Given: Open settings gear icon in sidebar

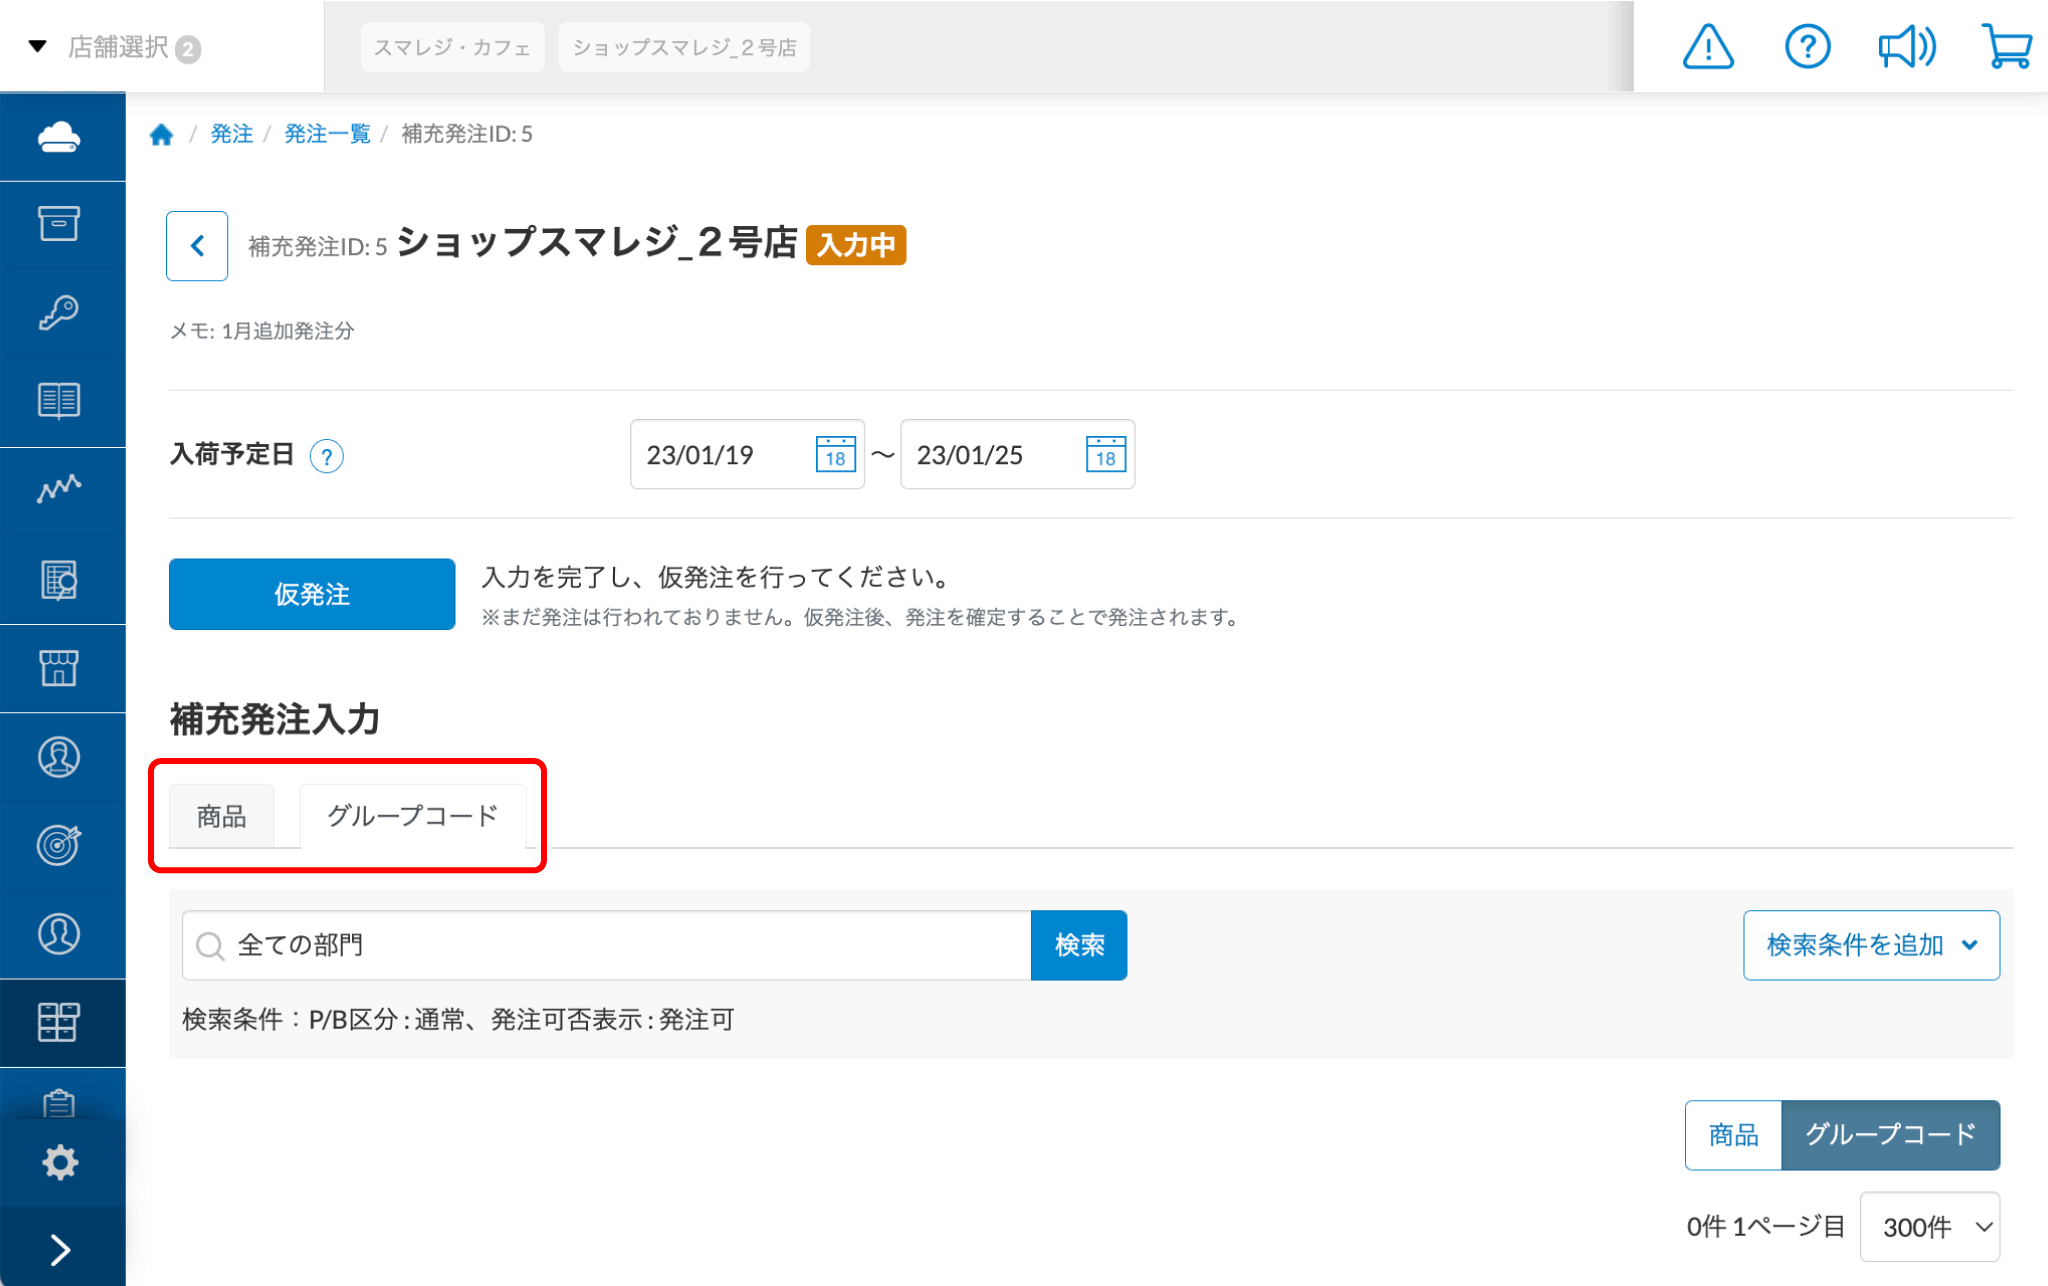Looking at the screenshot, I should (x=60, y=1162).
